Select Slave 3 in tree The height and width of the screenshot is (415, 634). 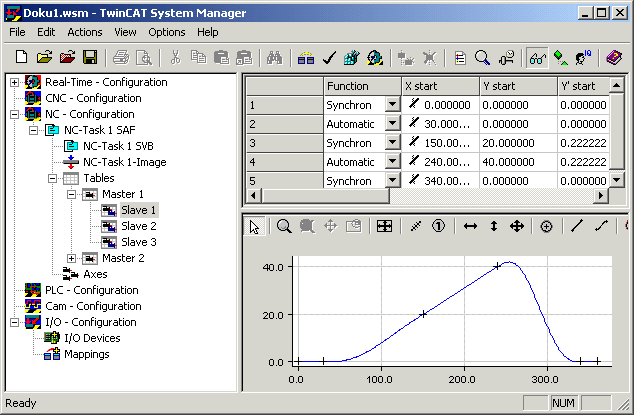[x=139, y=242]
